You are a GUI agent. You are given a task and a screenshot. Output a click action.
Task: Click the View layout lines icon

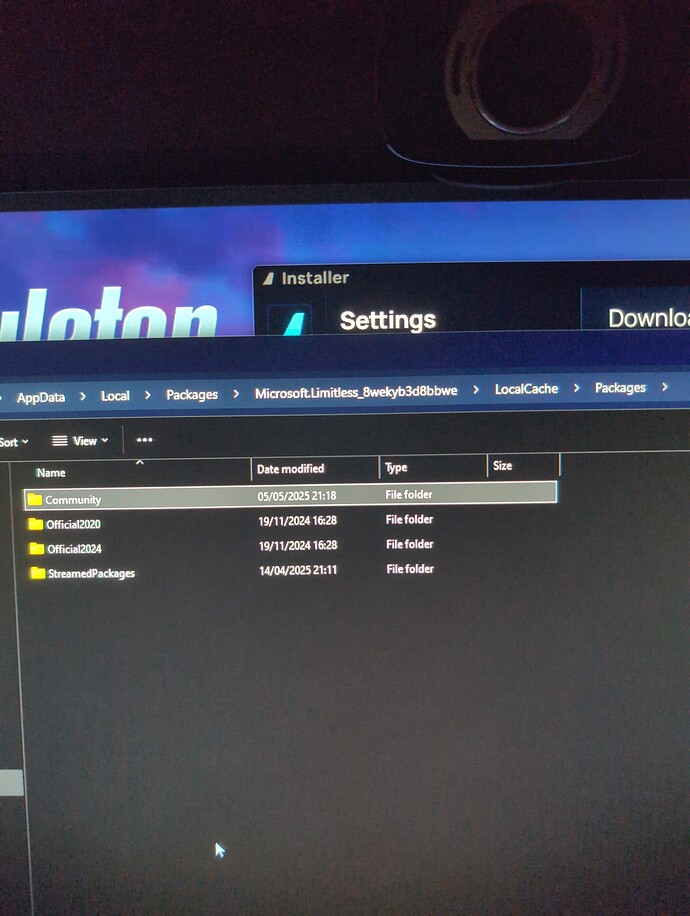[x=59, y=441]
